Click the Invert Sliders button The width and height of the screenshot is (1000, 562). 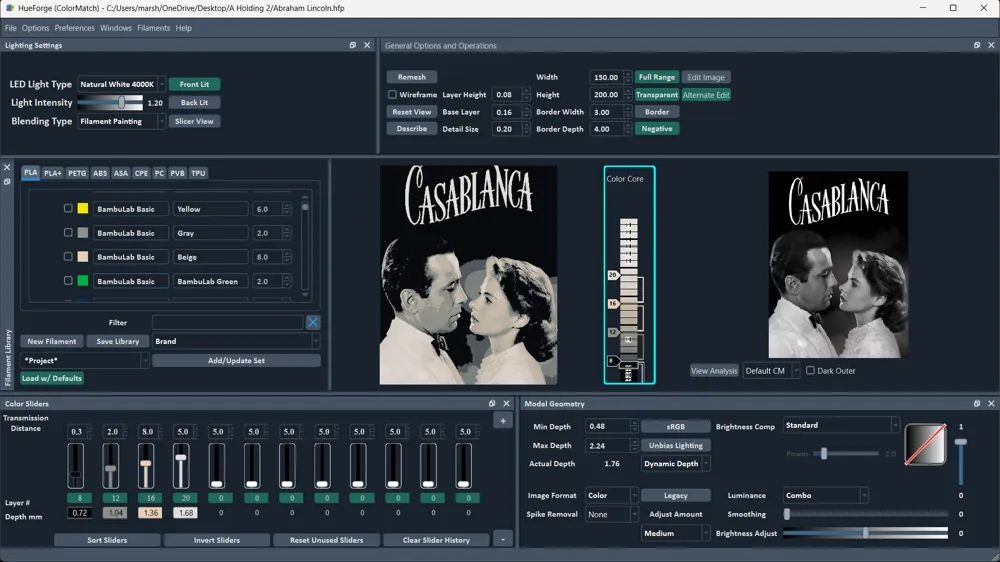[x=217, y=540]
